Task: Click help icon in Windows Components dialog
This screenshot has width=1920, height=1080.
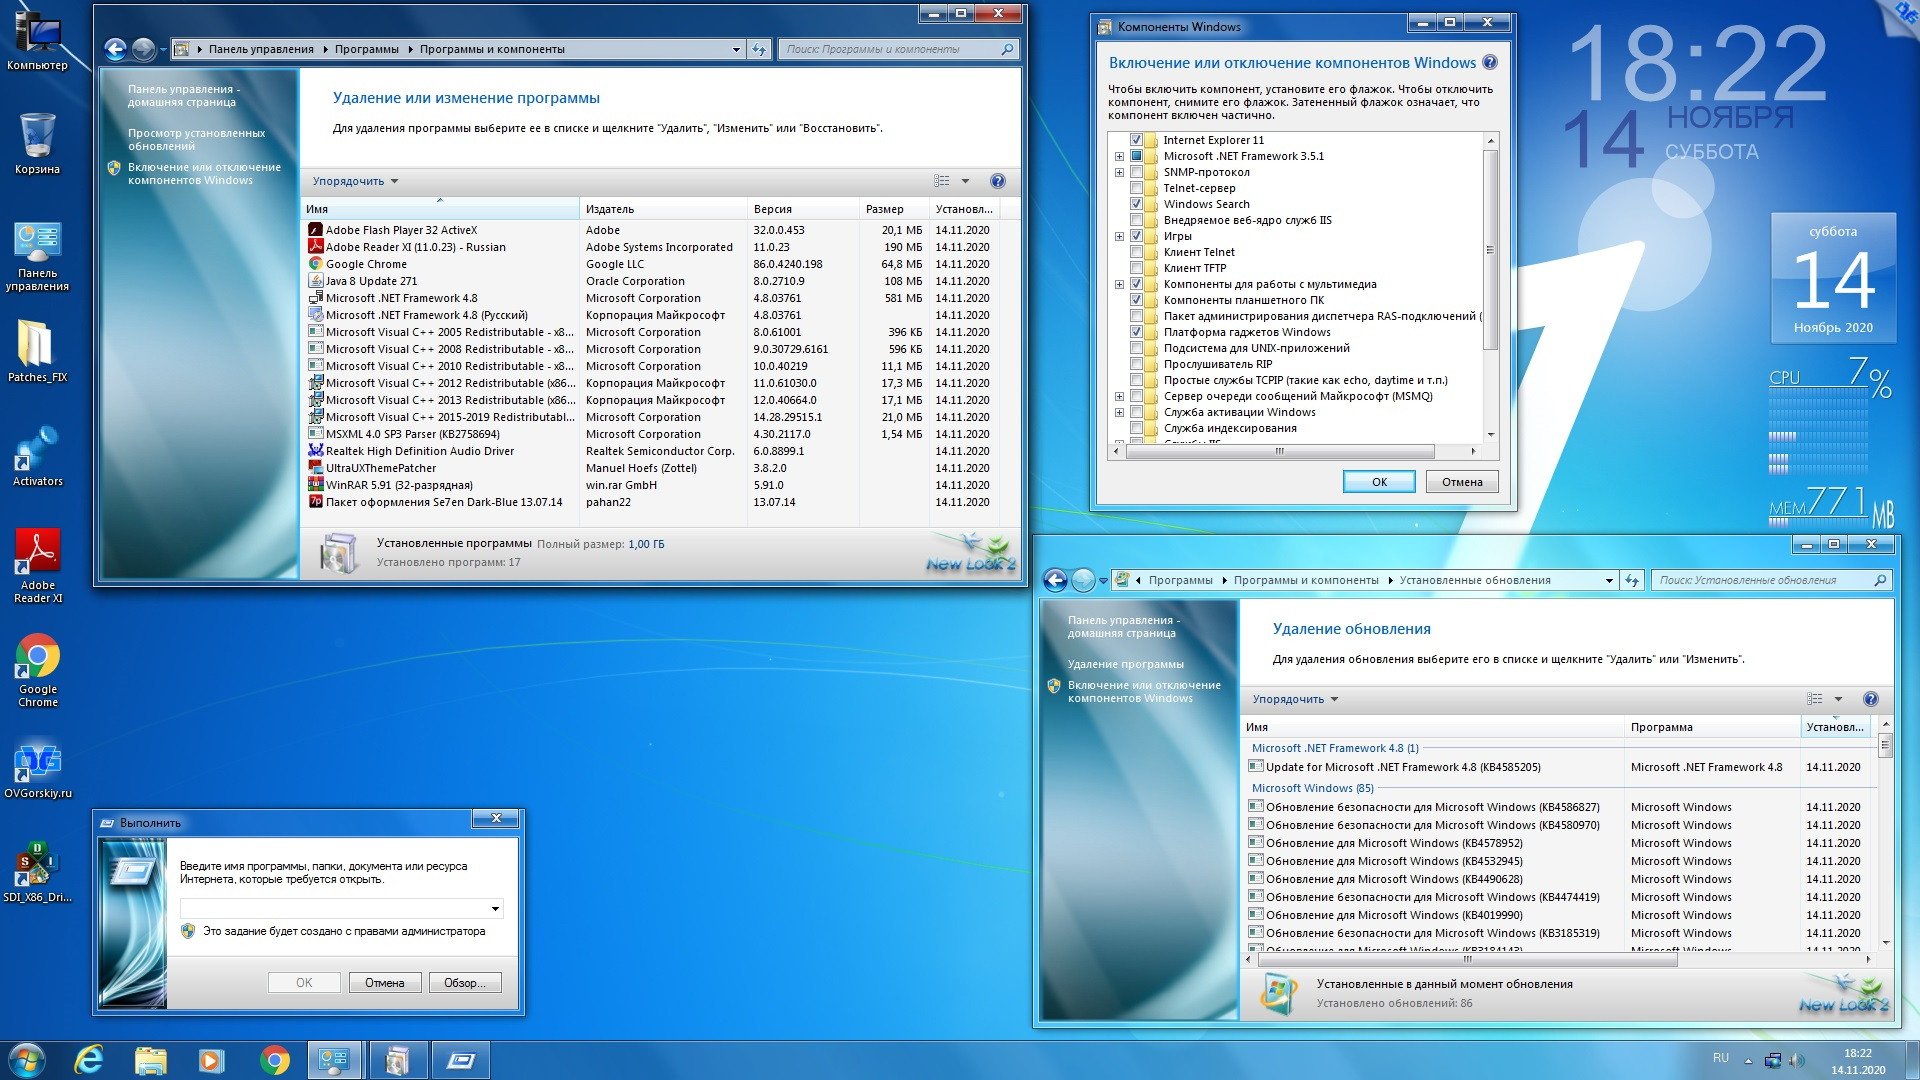Action: coord(1489,62)
